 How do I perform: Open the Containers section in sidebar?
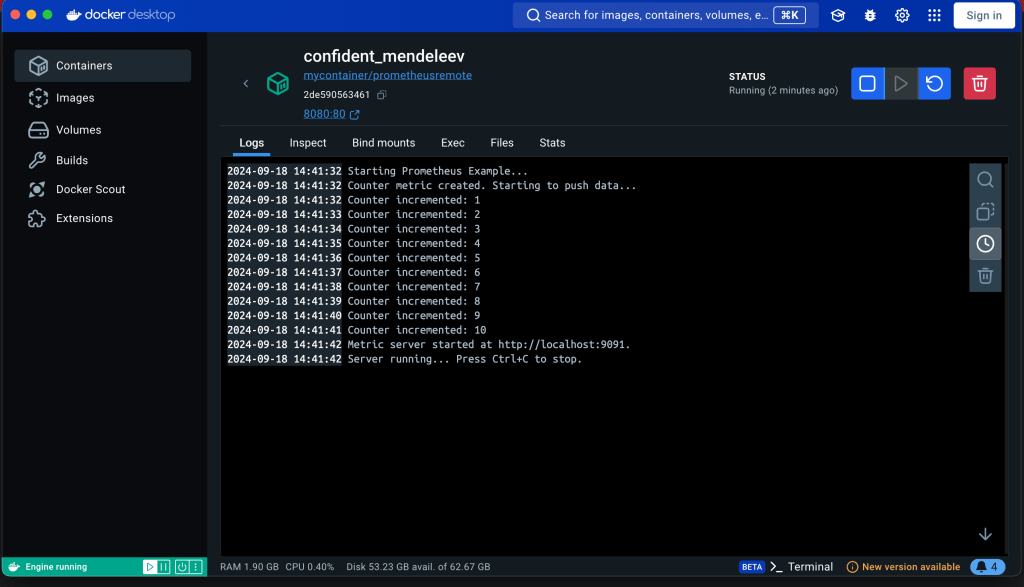(103, 65)
